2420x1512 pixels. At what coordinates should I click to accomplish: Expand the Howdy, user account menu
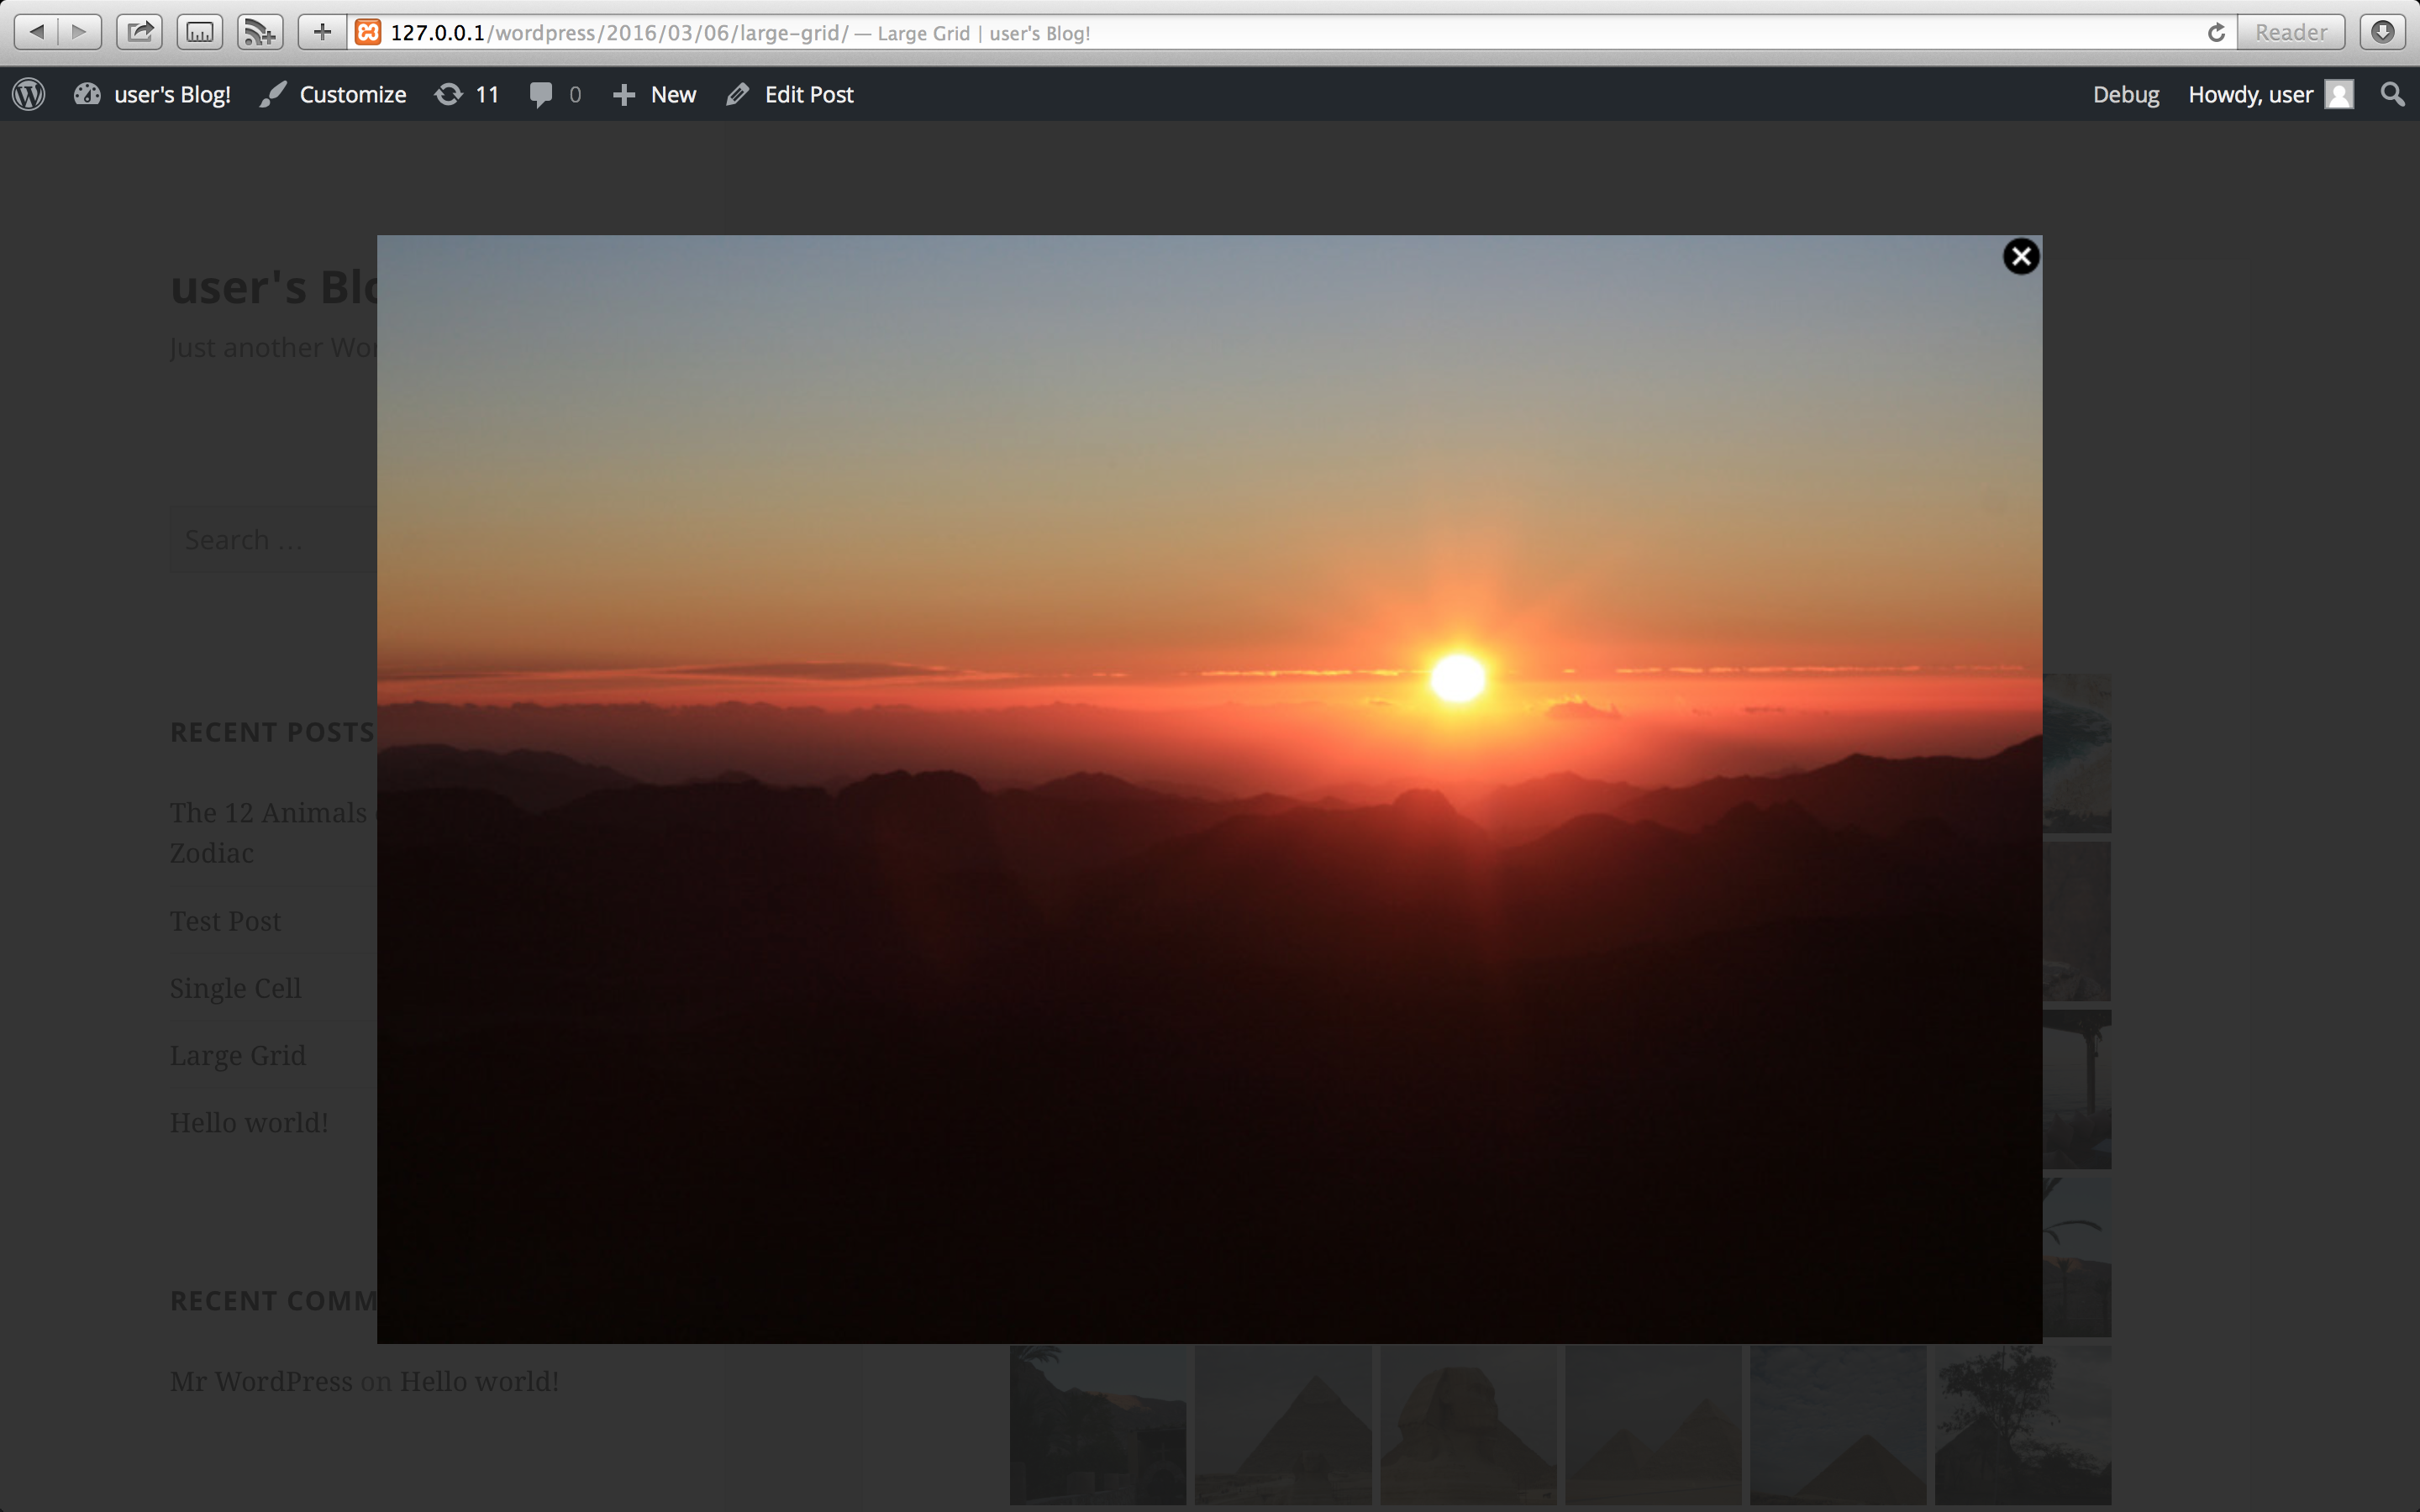tap(2268, 95)
